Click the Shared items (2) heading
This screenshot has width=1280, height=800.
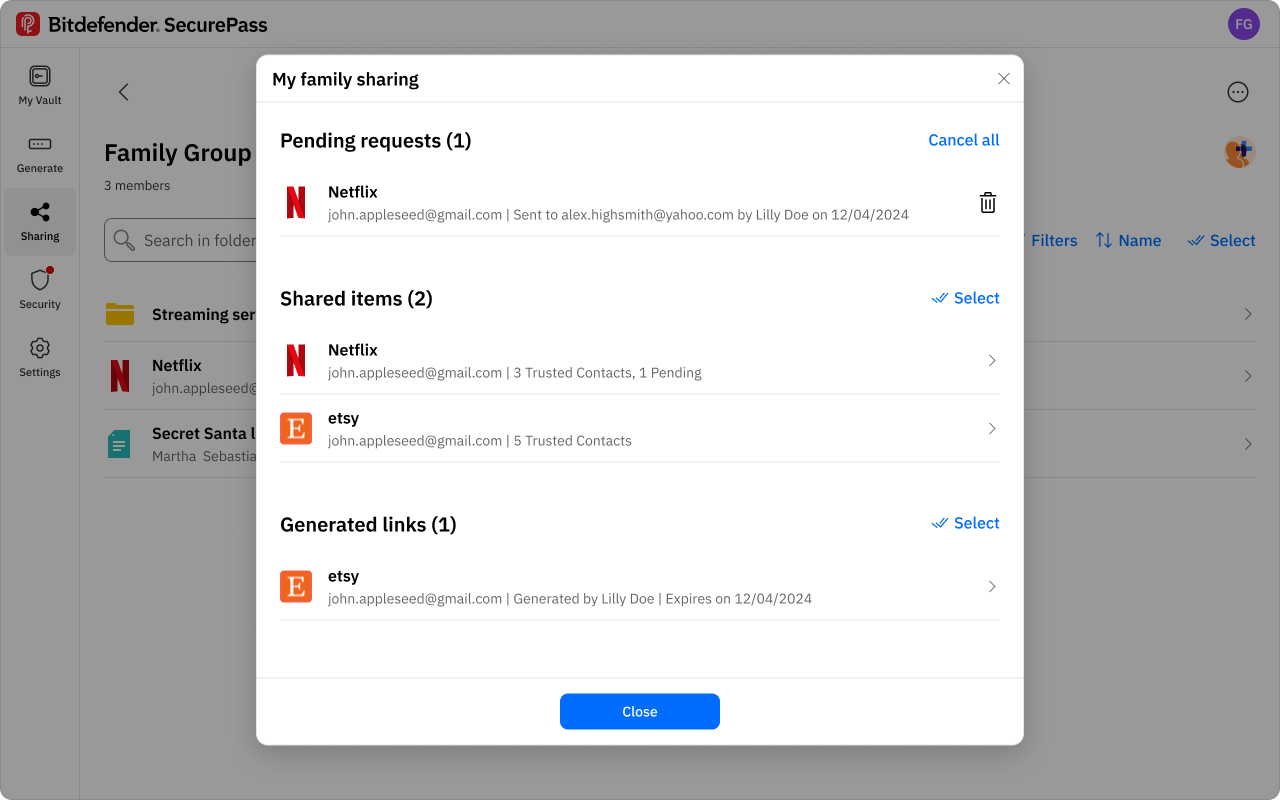click(356, 299)
